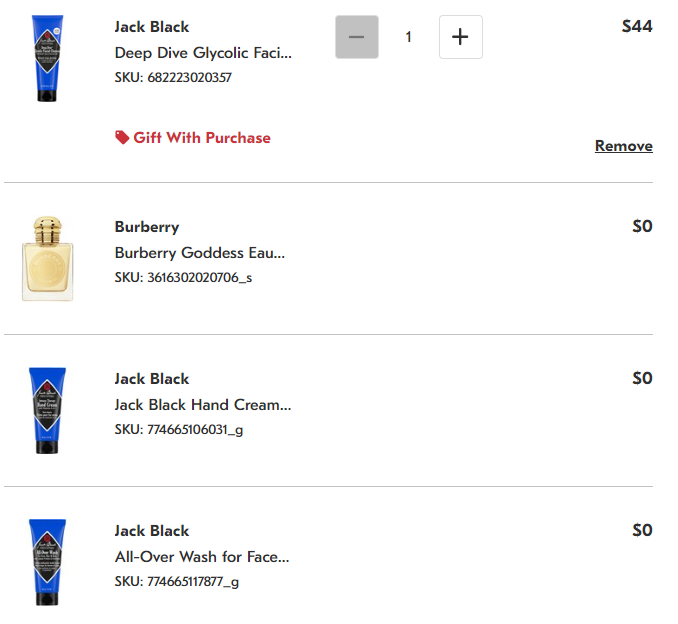This screenshot has width=678, height=624.
Task: Click the Burberry brand name
Action: tap(147, 227)
